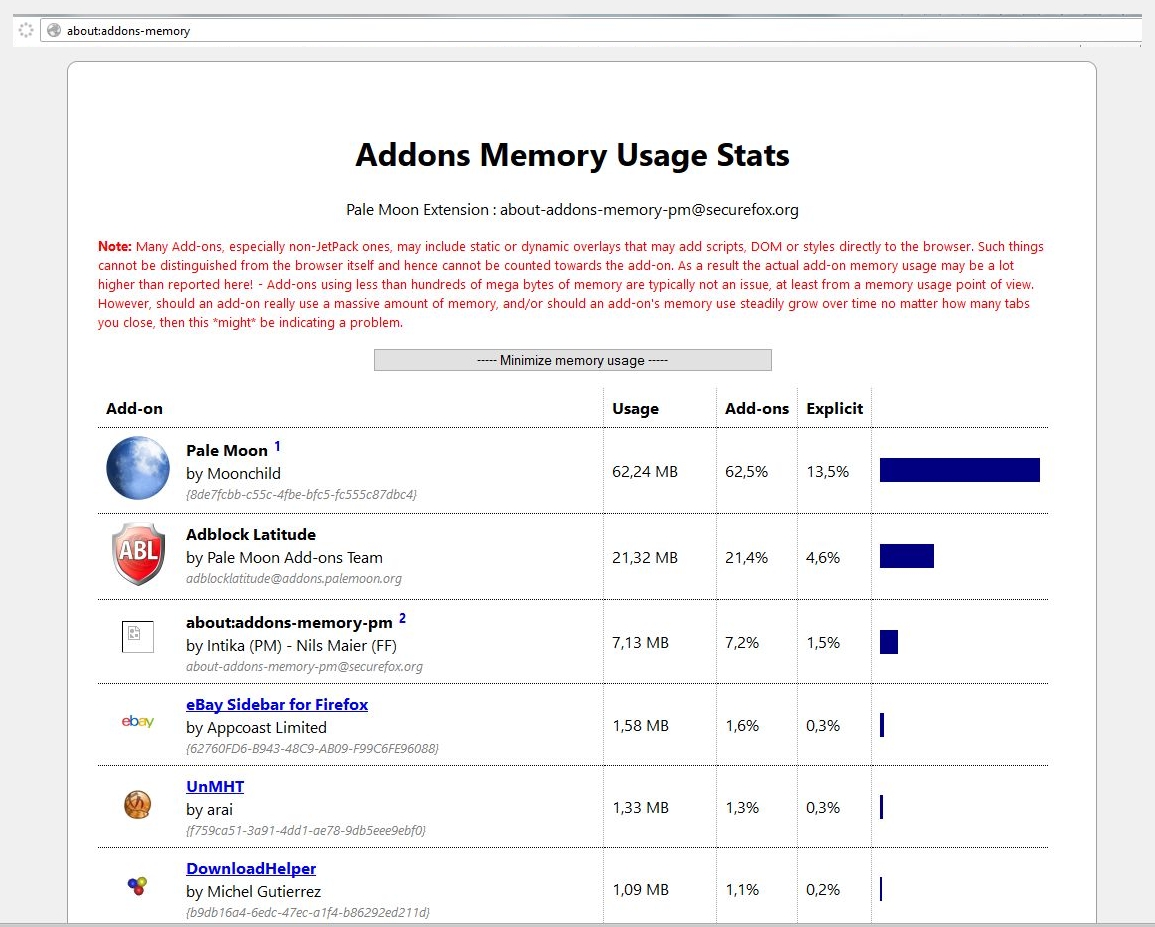Screen dimensions: 1155x927
Task: Click the Pale Moon memory usage bar
Action: [959, 470]
